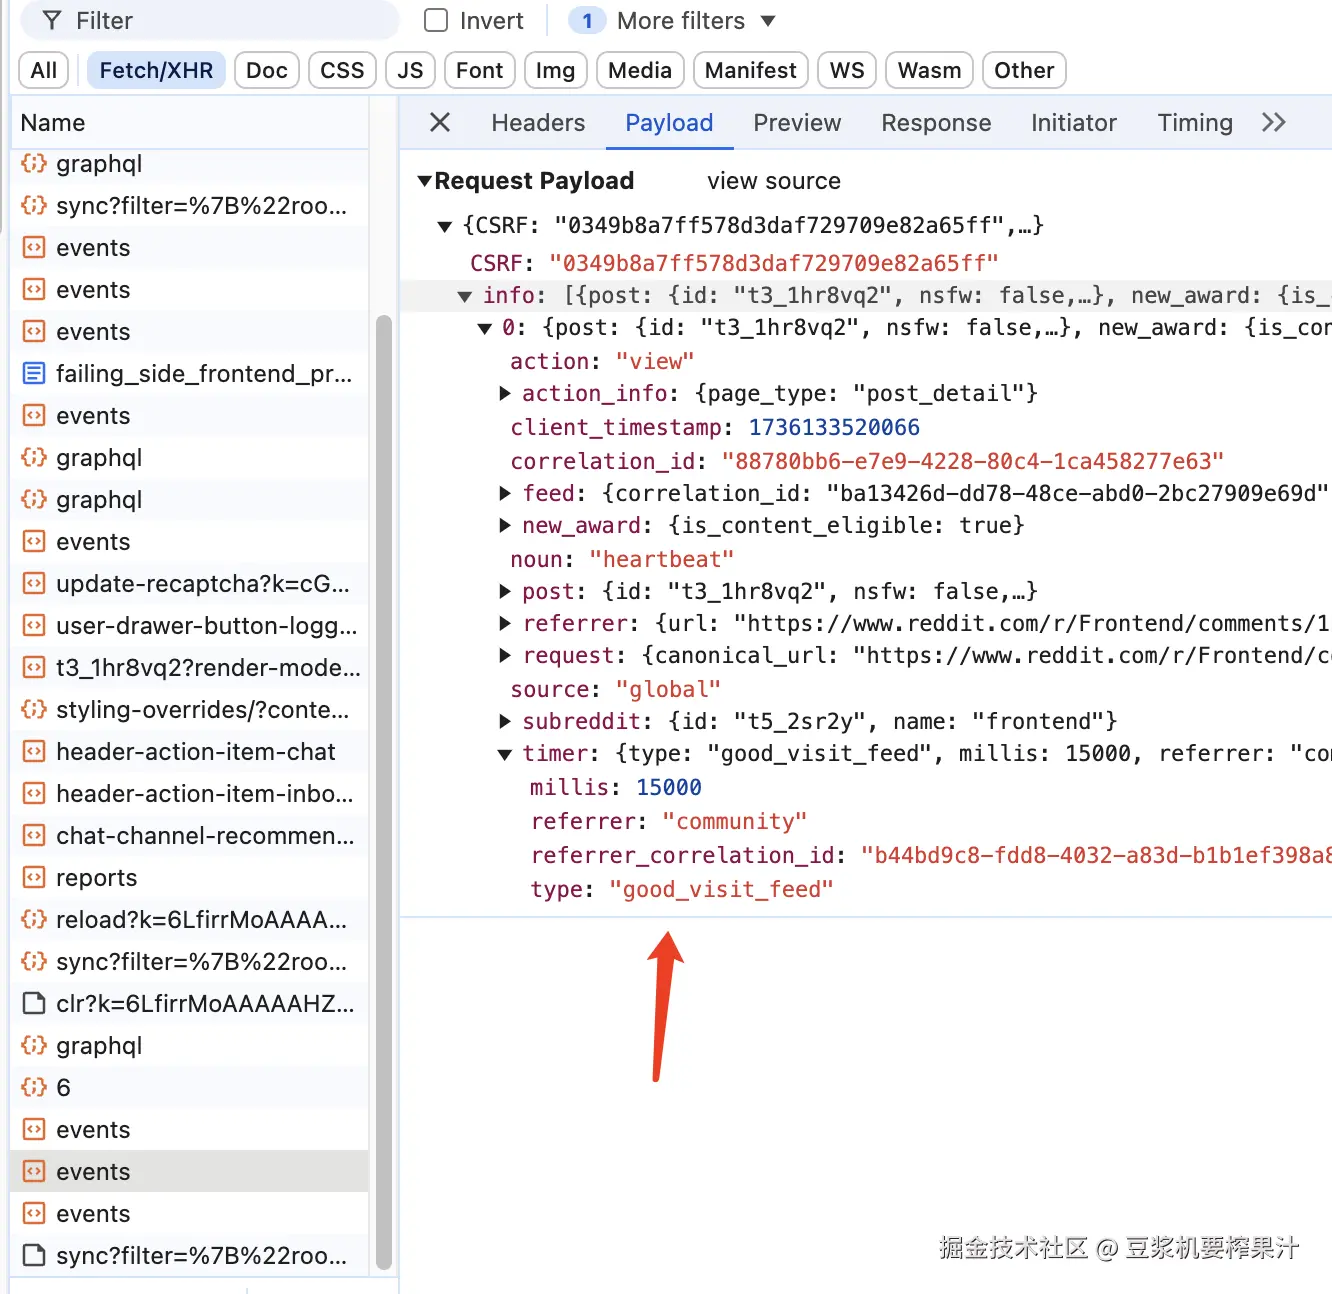This screenshot has height=1294, width=1332.
Task: Select the failing_side_frontend_pr... request
Action: pos(190,374)
